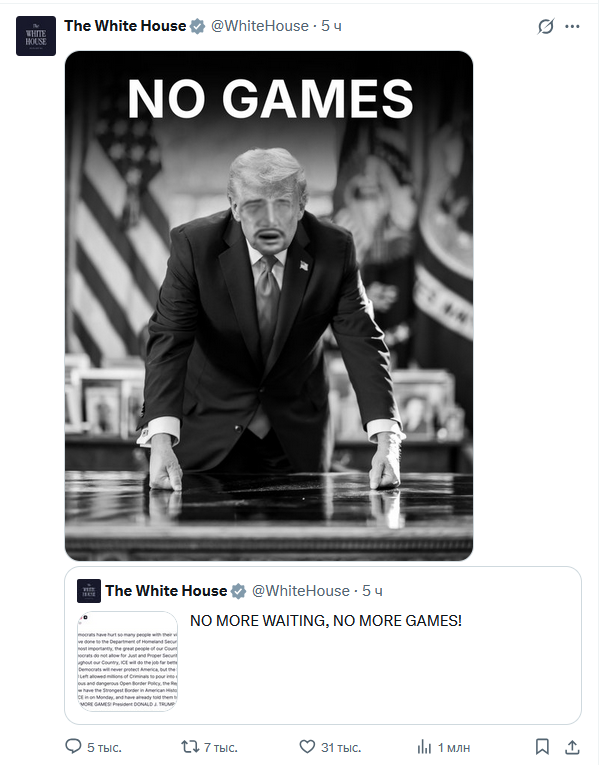Screen dimensions: 608x765
Task: Click the 7 тыс. reposts count
Action: (x=221, y=747)
